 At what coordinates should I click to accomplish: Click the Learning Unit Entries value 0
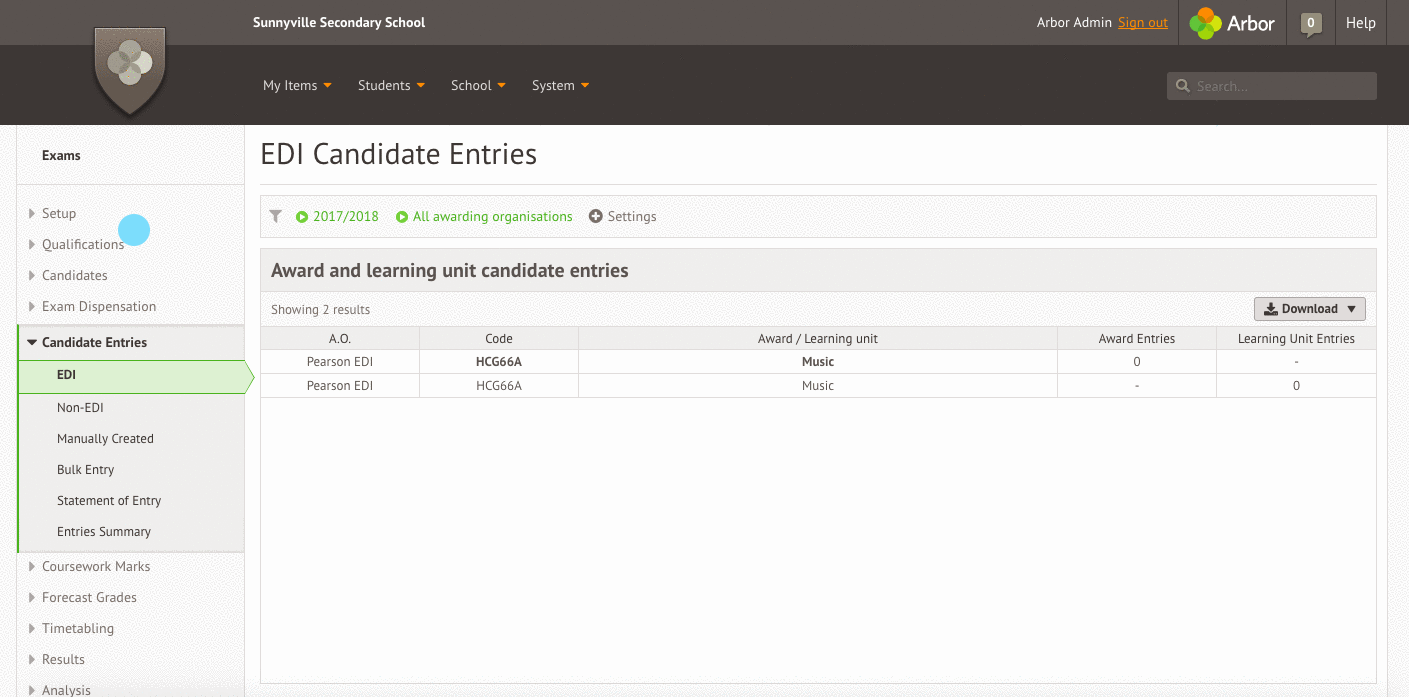point(1296,386)
